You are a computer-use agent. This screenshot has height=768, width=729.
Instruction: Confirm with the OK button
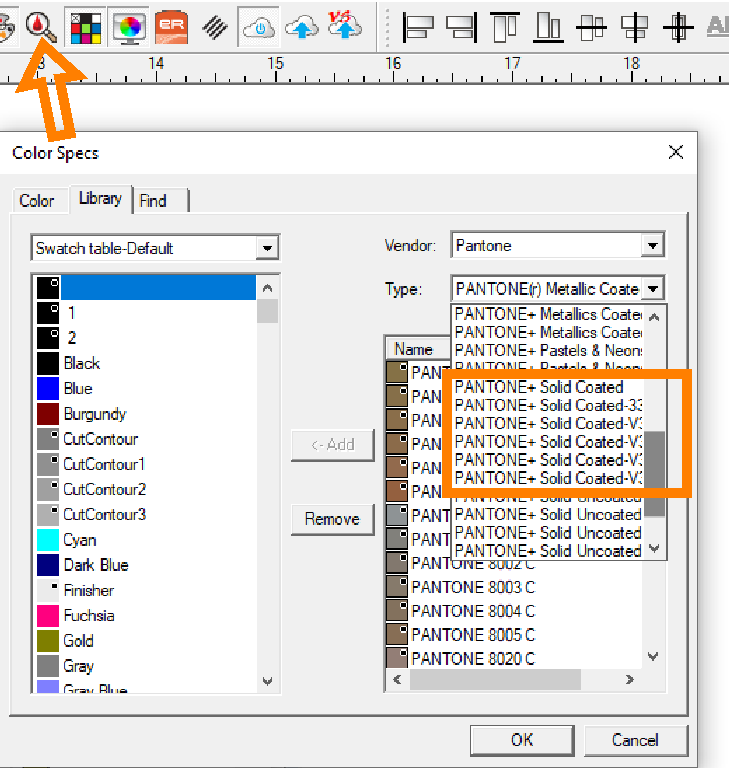point(522,740)
